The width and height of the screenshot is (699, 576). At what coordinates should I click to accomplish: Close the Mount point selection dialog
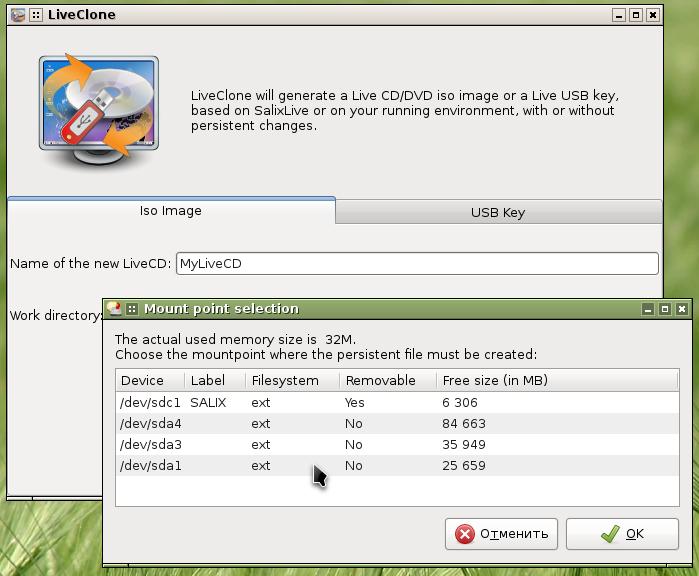tap(682, 309)
